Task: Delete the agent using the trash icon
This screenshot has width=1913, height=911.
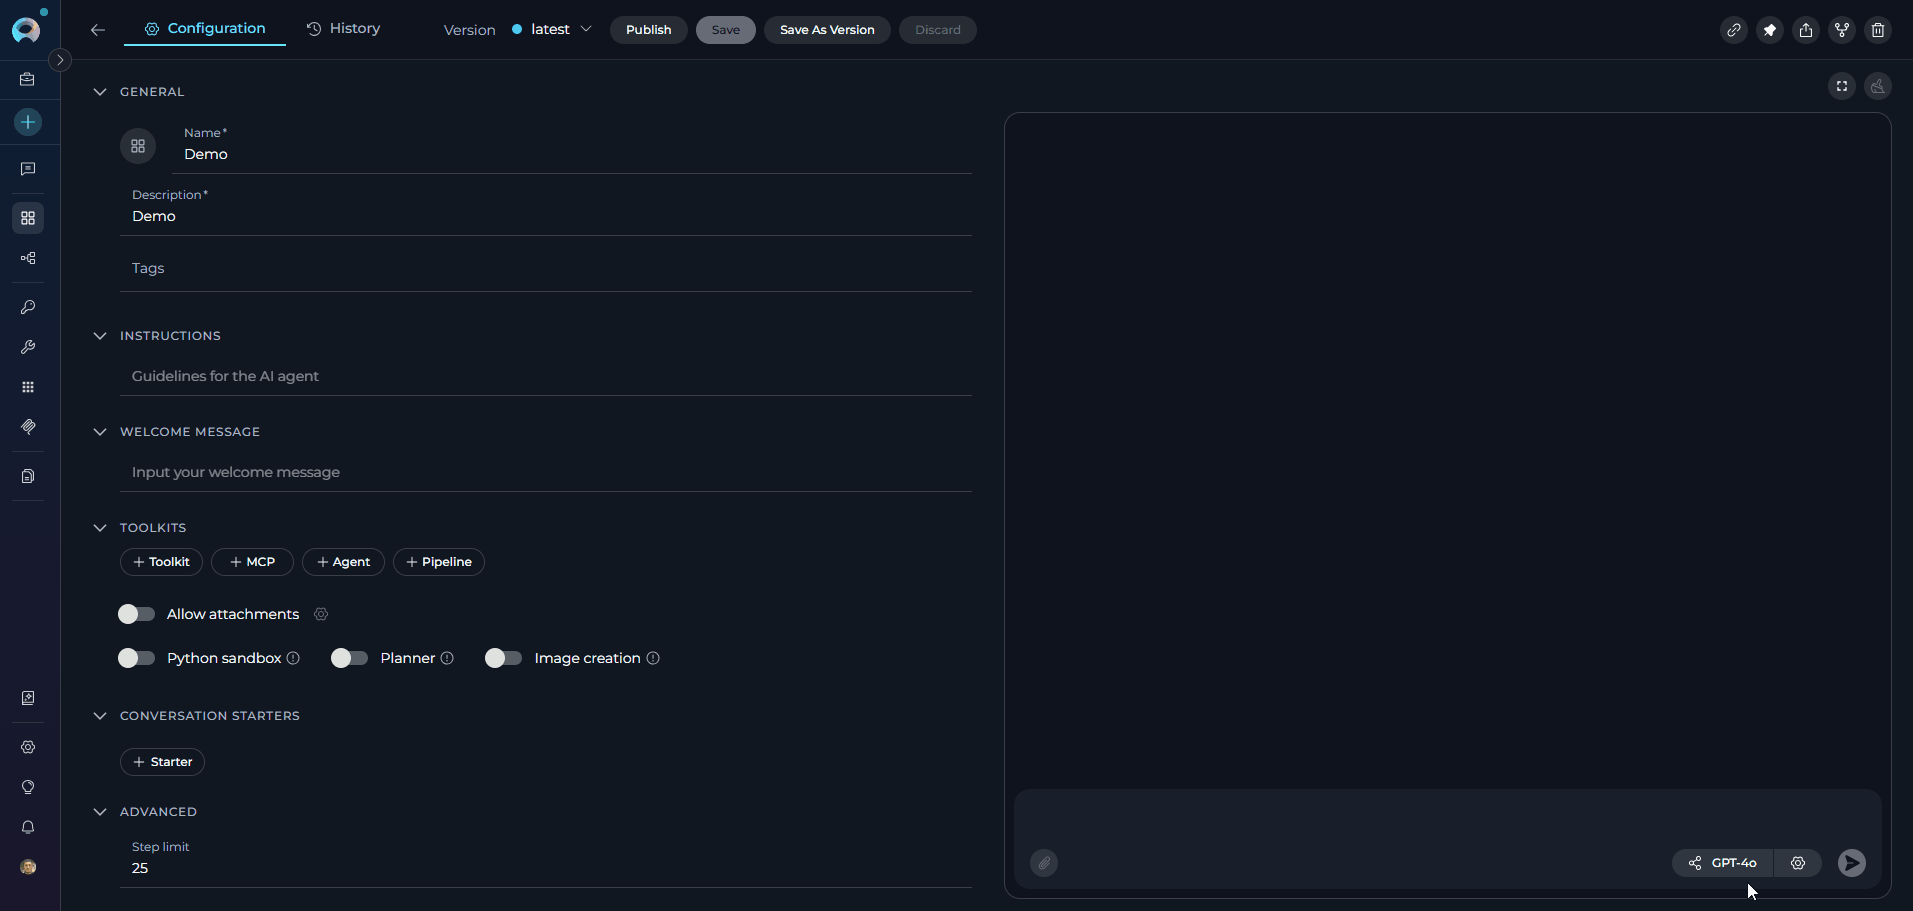Action: pos(1877,30)
